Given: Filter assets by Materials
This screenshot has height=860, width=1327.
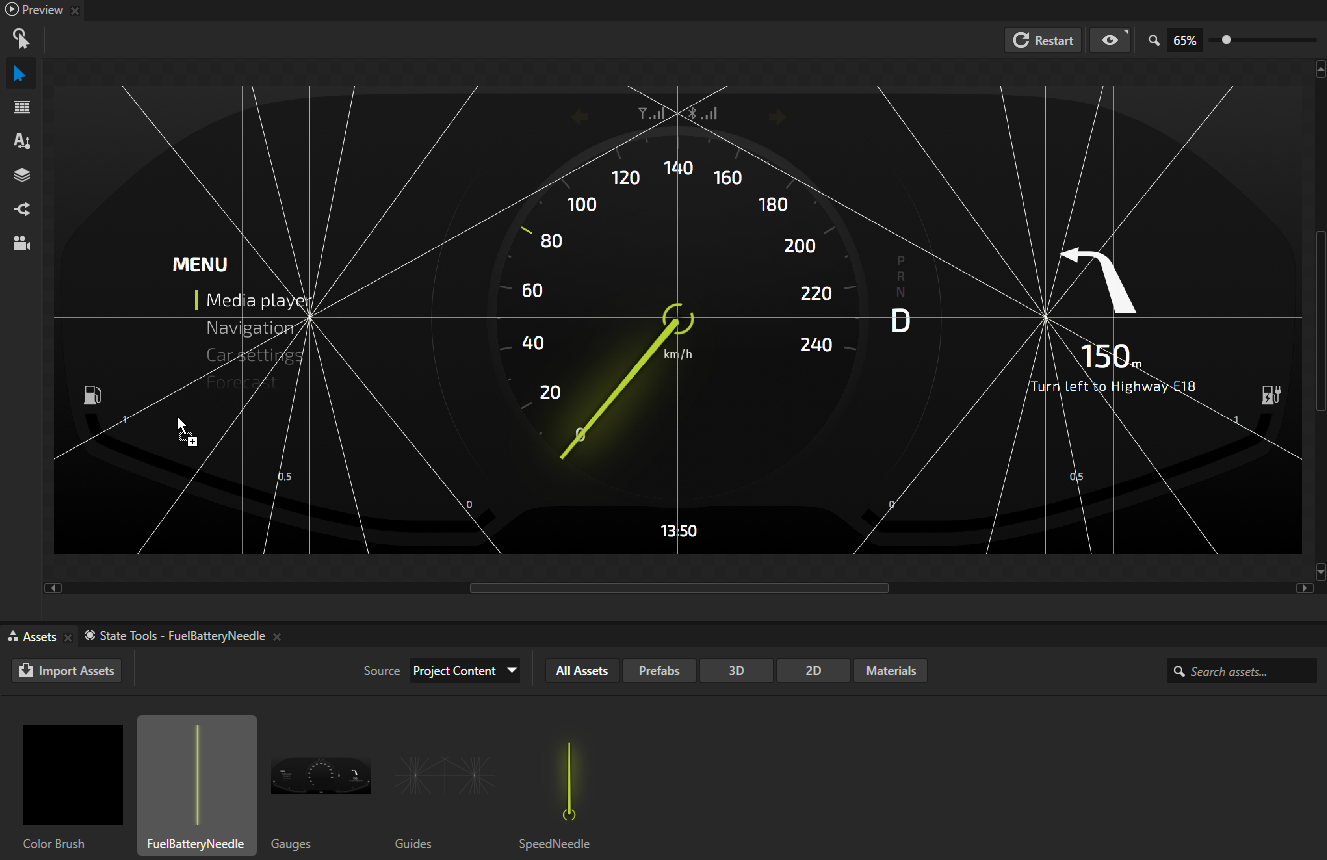Looking at the screenshot, I should (890, 671).
